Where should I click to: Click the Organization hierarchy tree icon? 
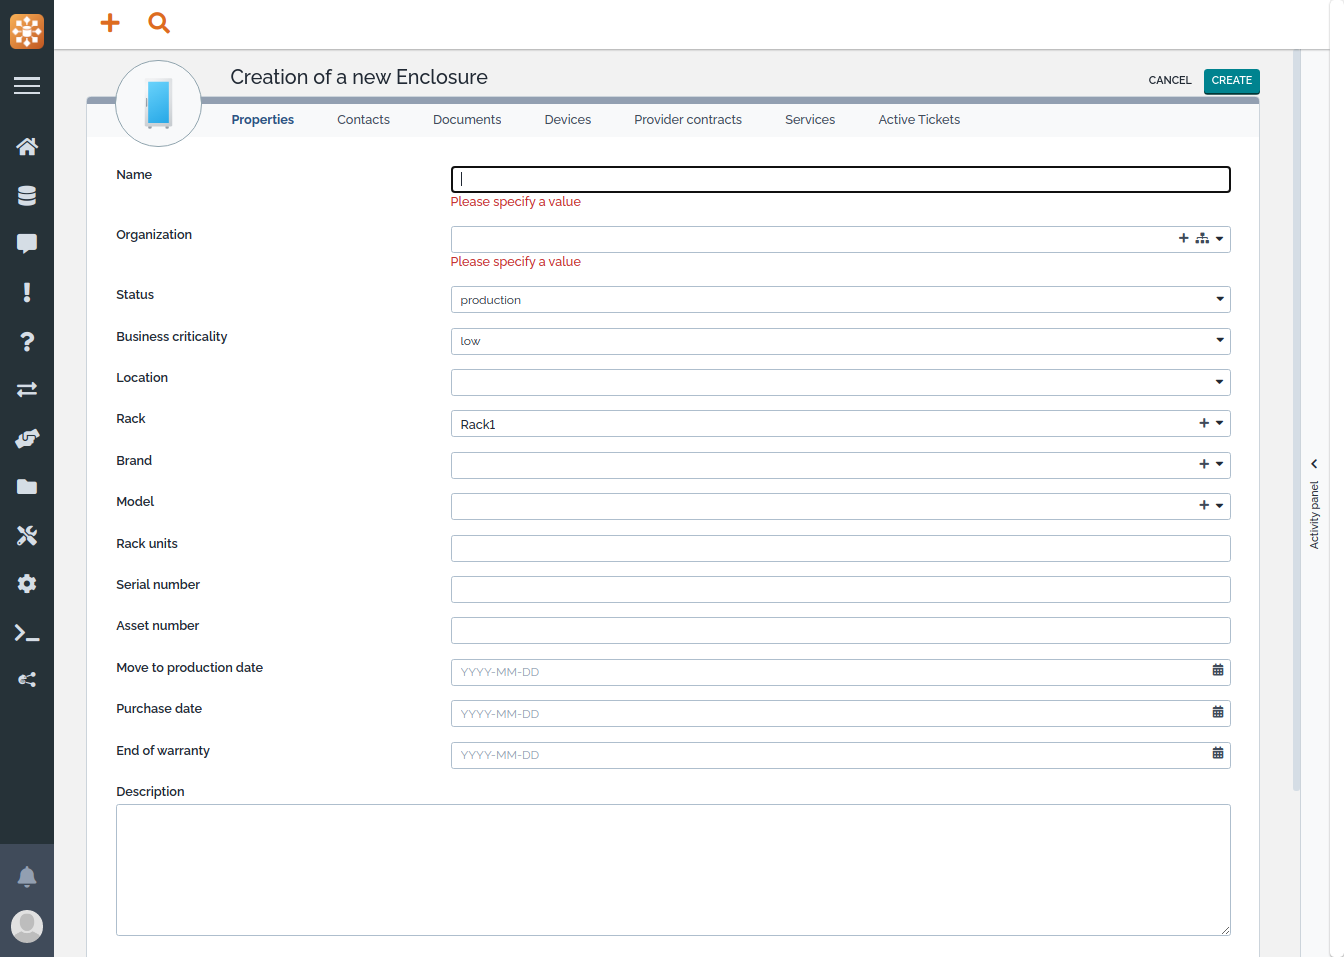(1201, 239)
